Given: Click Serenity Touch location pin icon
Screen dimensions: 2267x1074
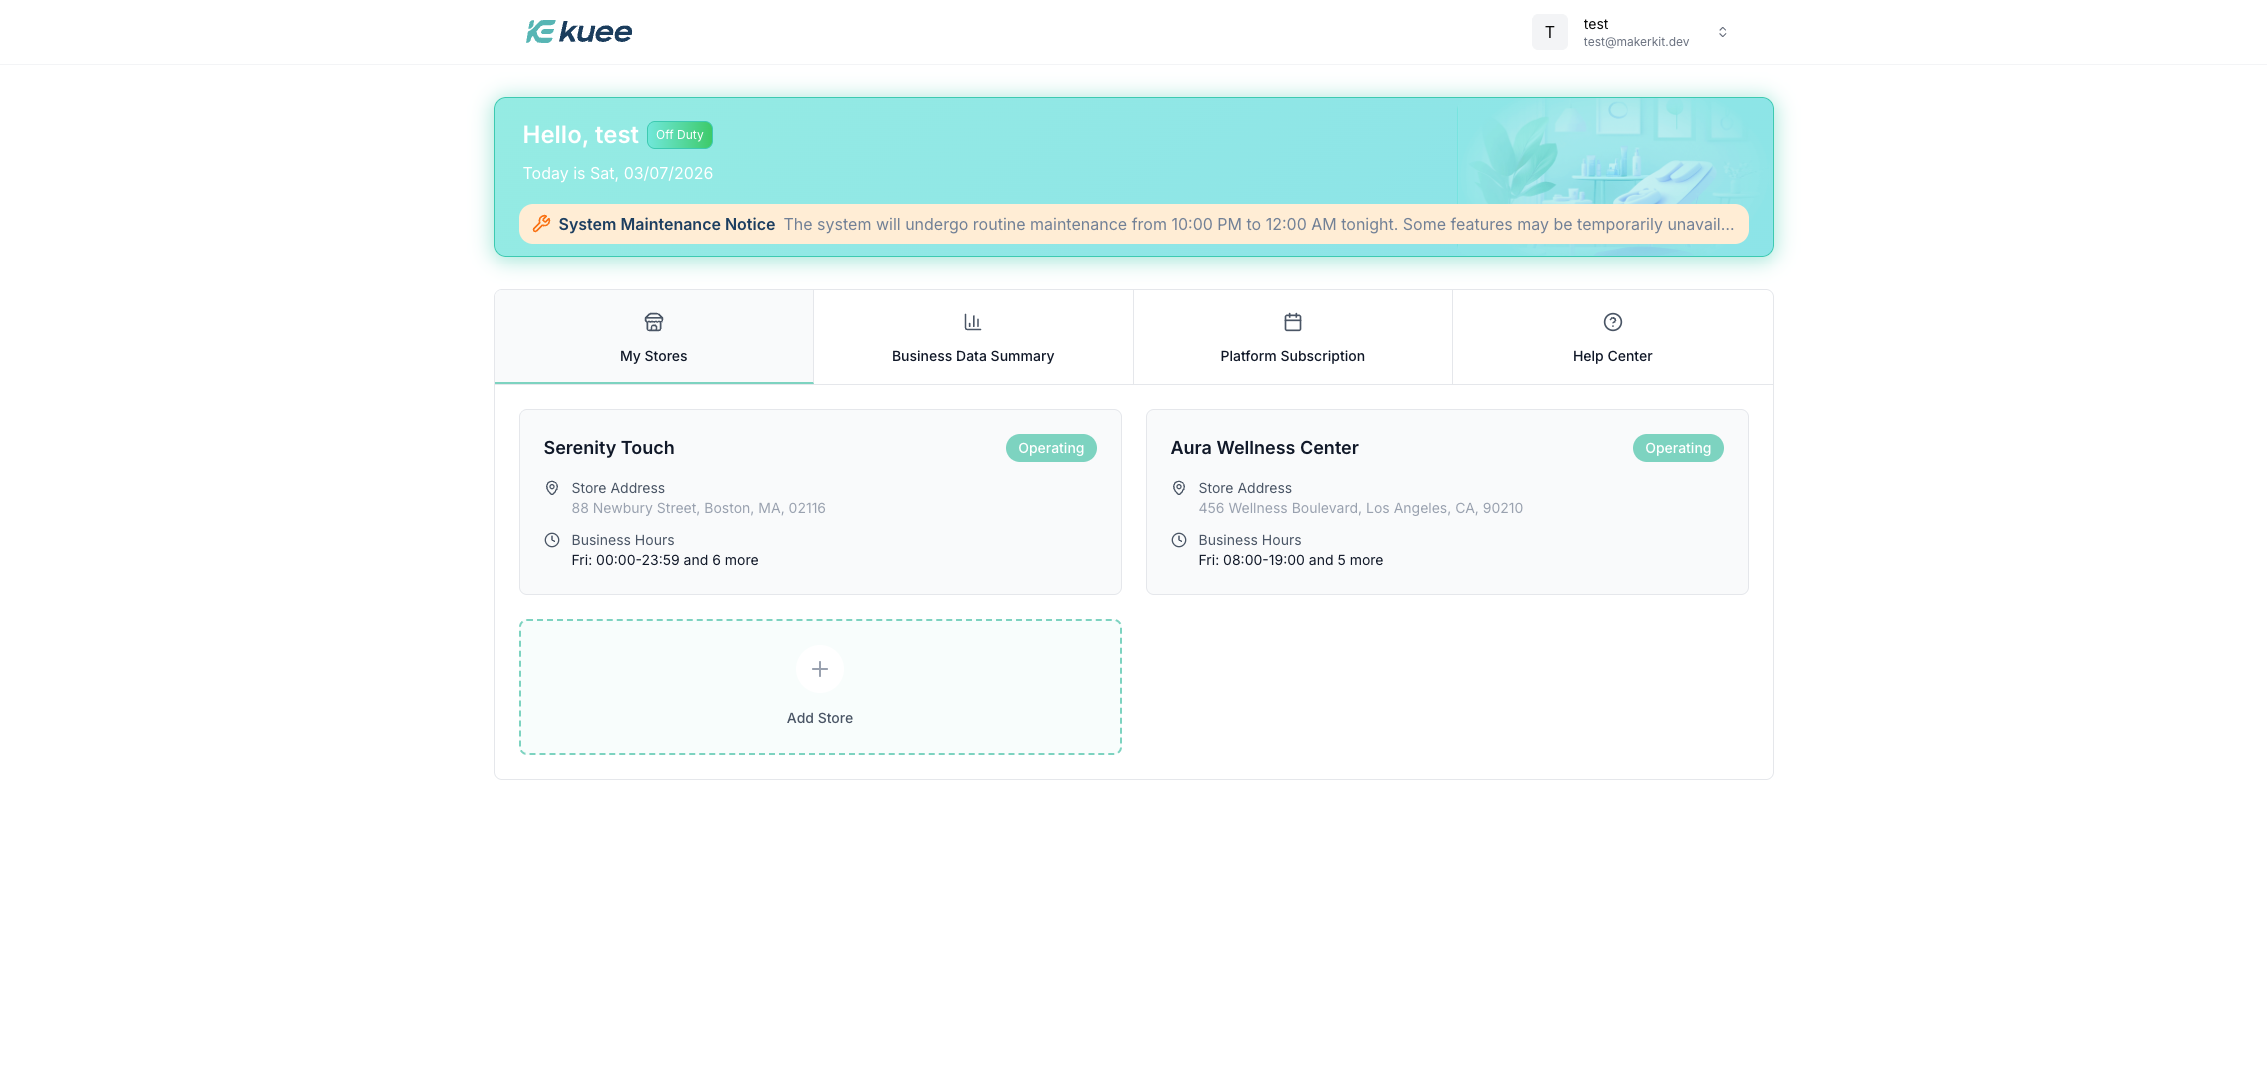Looking at the screenshot, I should point(551,488).
